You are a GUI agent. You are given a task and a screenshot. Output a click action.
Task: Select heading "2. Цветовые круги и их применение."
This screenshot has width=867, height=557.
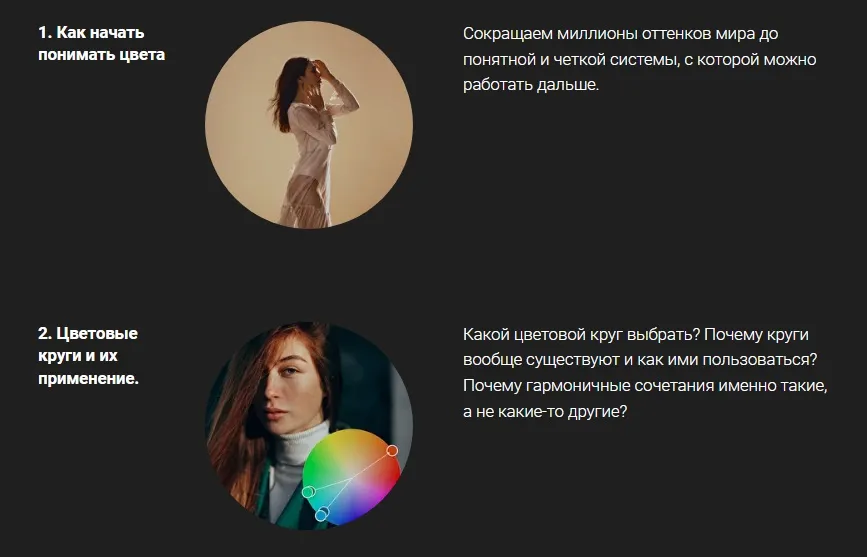coord(88,356)
